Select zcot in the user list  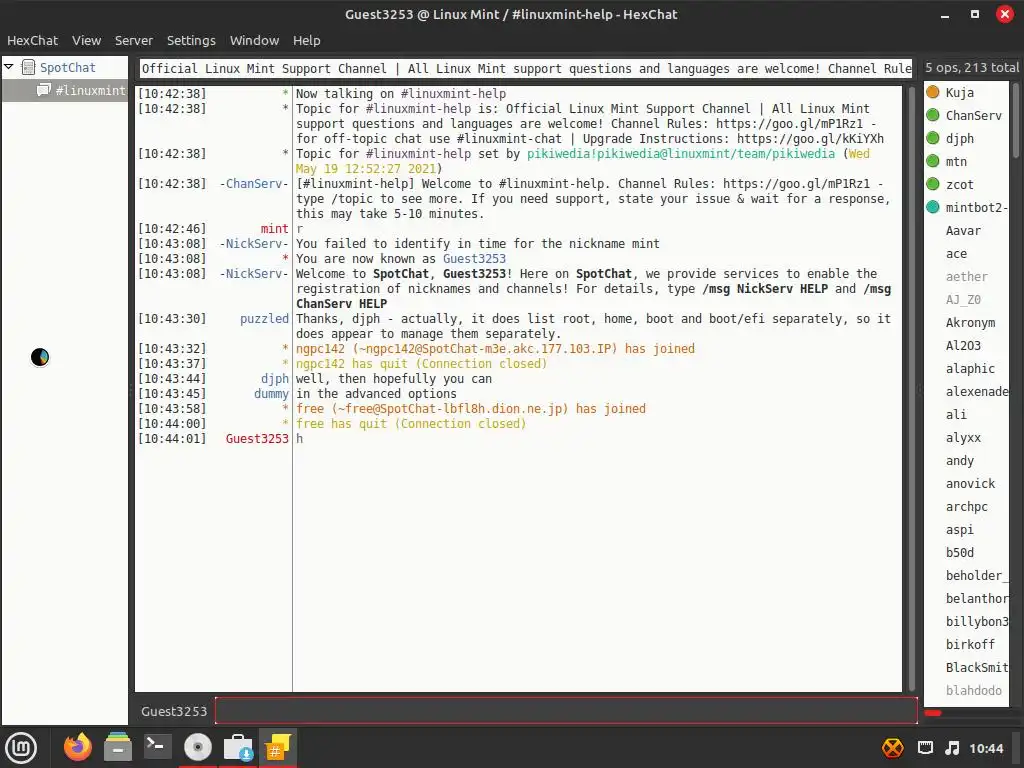point(959,185)
